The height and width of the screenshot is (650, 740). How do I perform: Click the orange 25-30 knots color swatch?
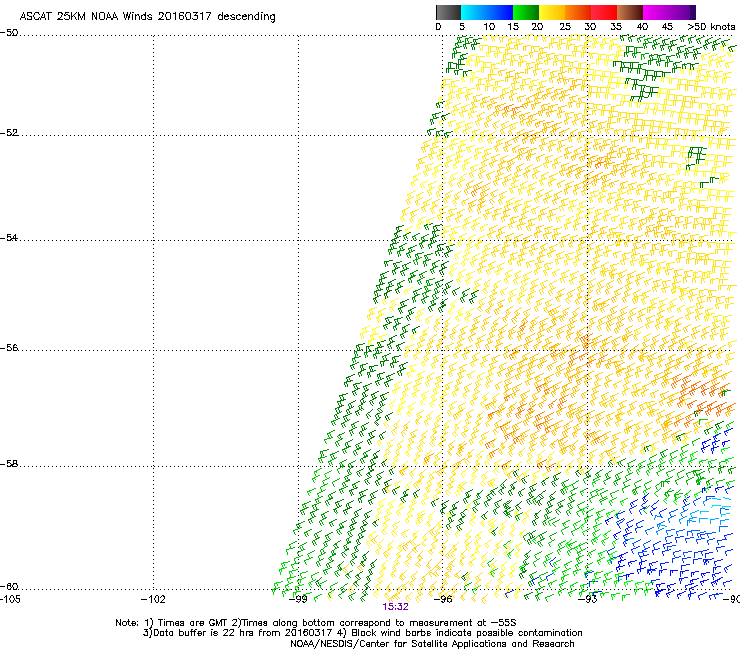point(578,12)
